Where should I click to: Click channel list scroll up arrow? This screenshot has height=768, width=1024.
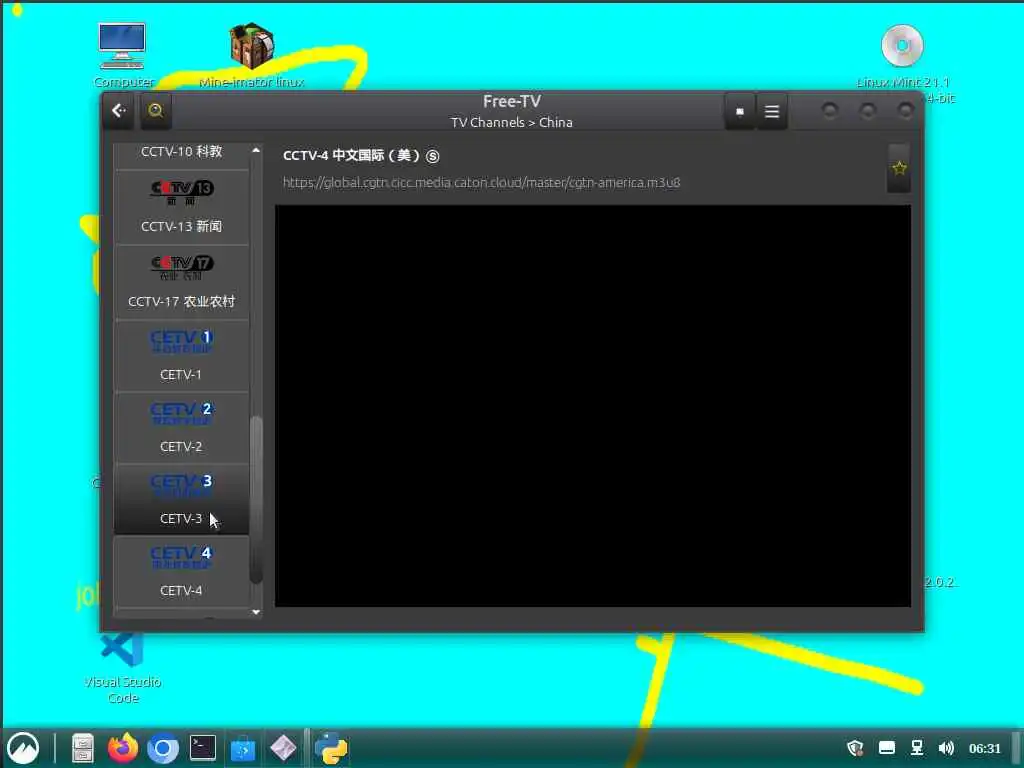(x=256, y=150)
